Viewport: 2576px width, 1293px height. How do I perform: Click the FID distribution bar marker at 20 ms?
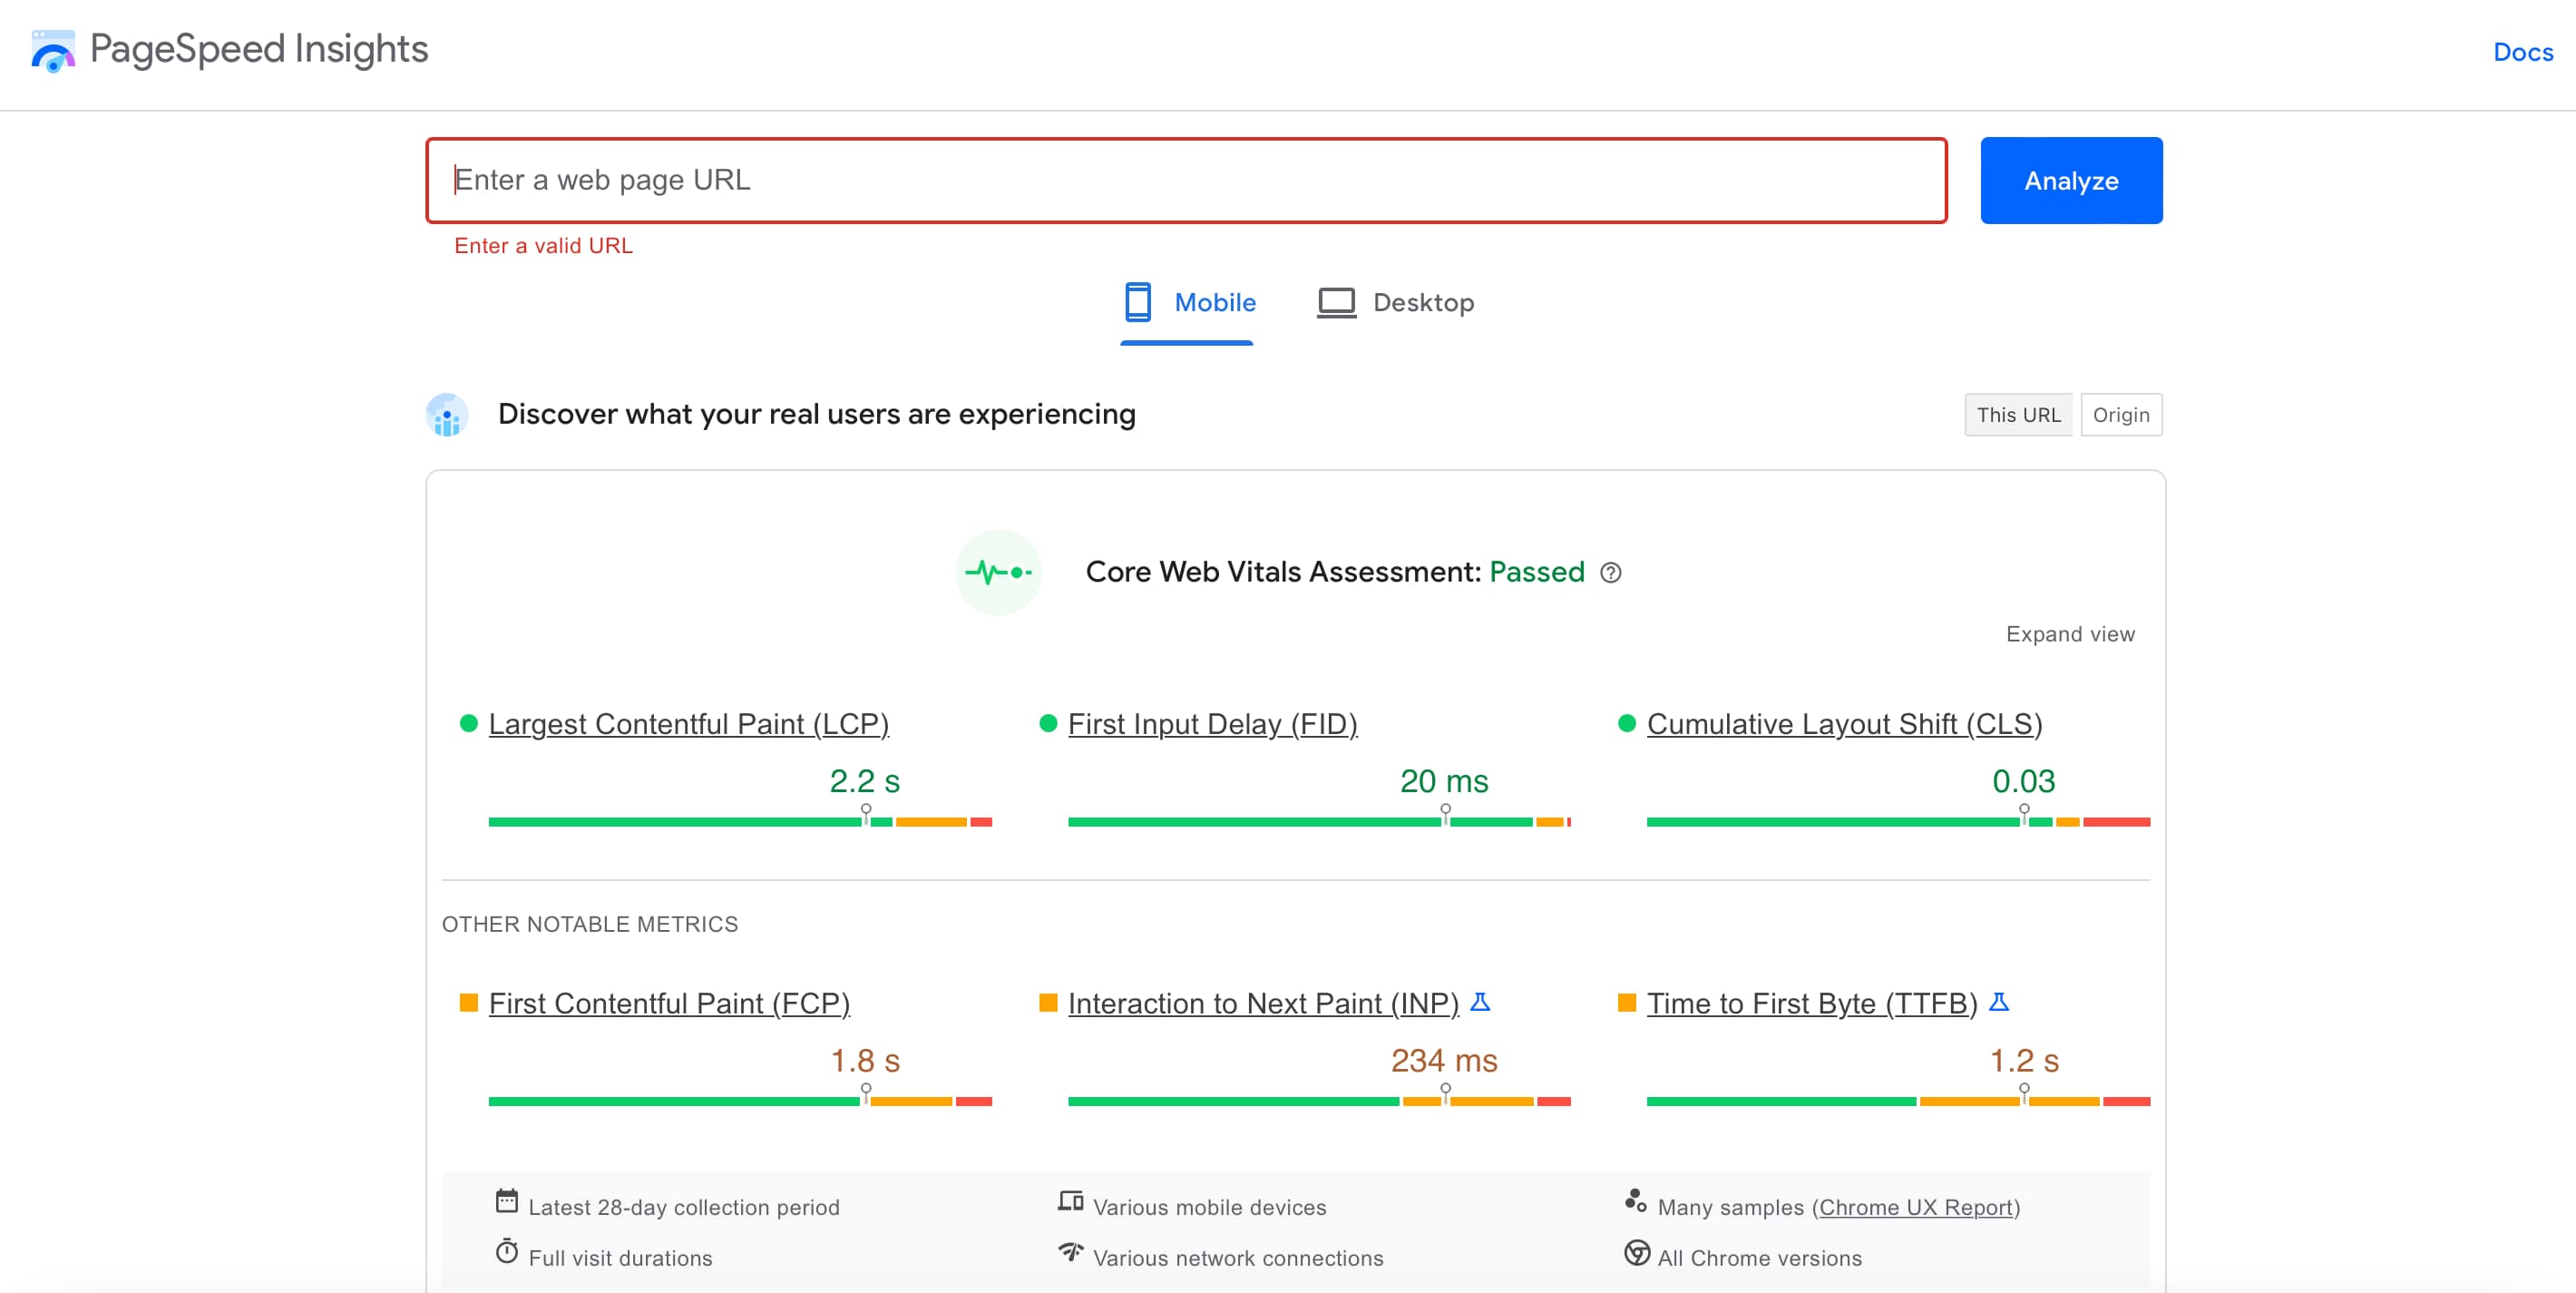(1444, 814)
